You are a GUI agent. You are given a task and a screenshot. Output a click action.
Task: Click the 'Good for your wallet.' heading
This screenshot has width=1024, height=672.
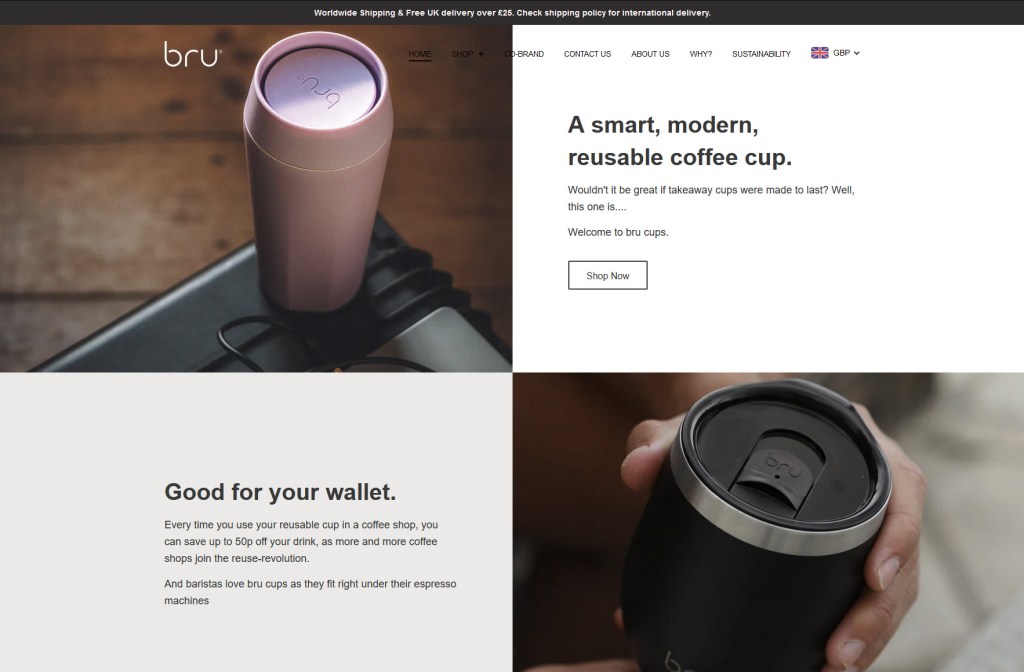point(280,492)
